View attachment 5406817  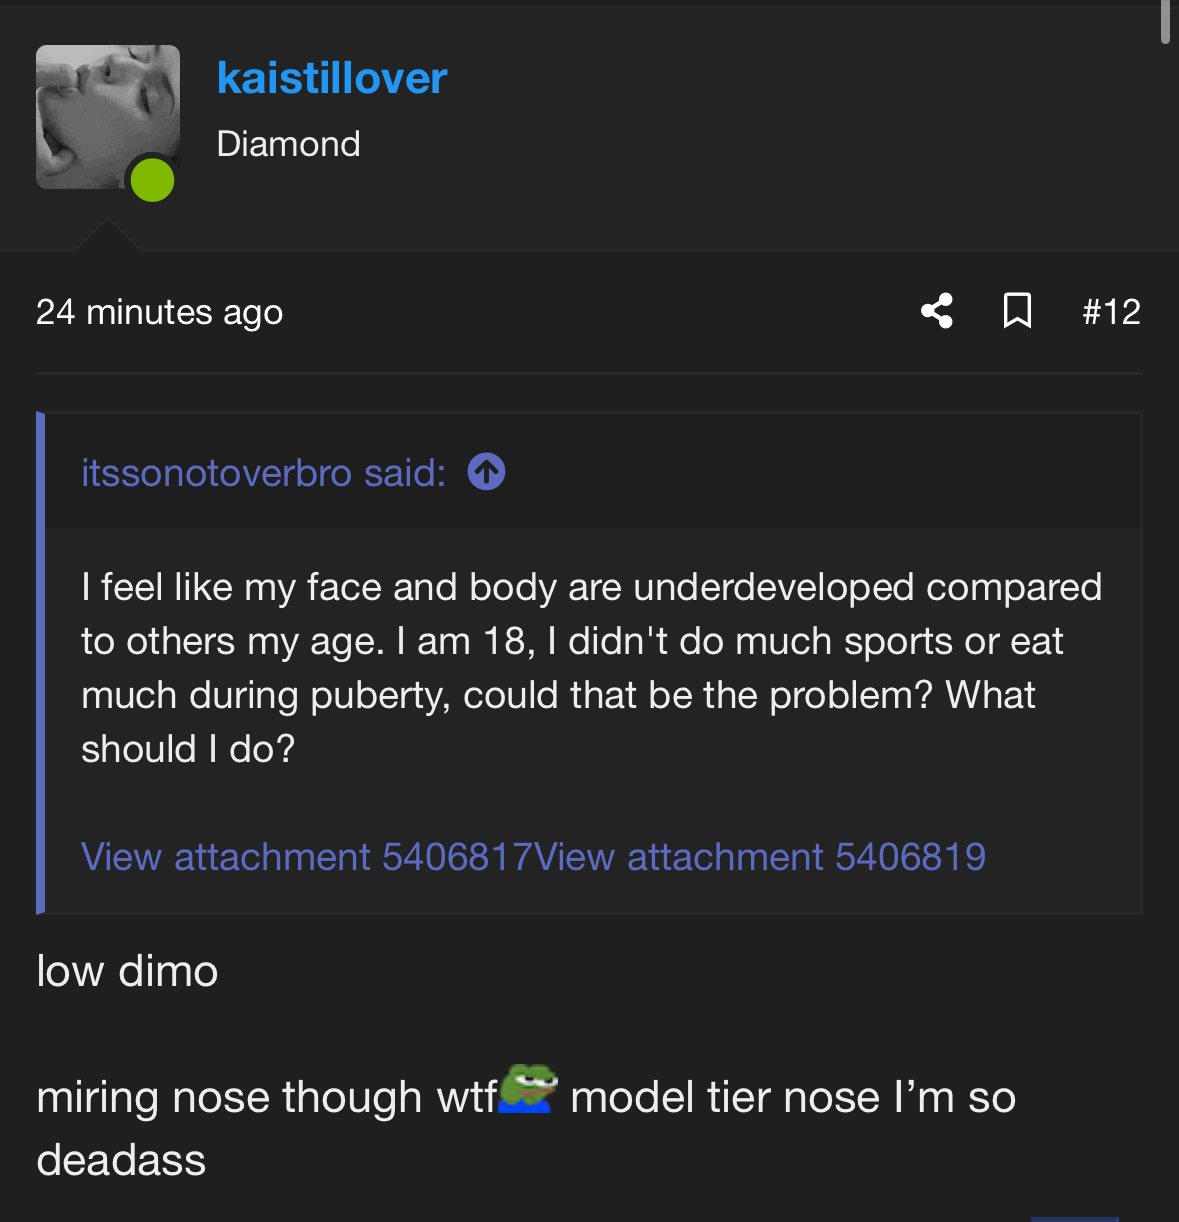(307, 857)
